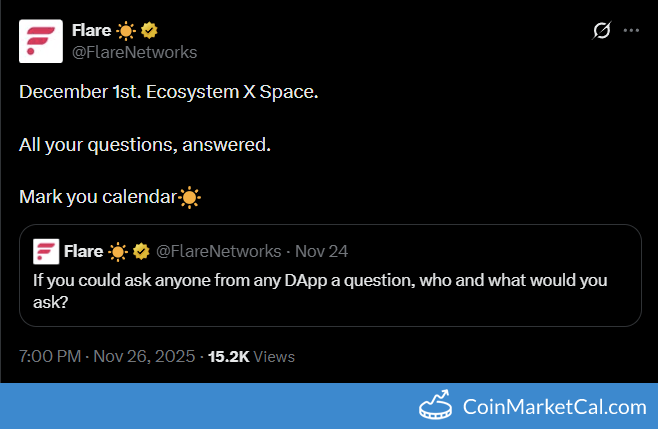Viewport: 658px width, 429px height.
Task: Click the verified badge in the quoted tweet
Action: [x=142, y=250]
